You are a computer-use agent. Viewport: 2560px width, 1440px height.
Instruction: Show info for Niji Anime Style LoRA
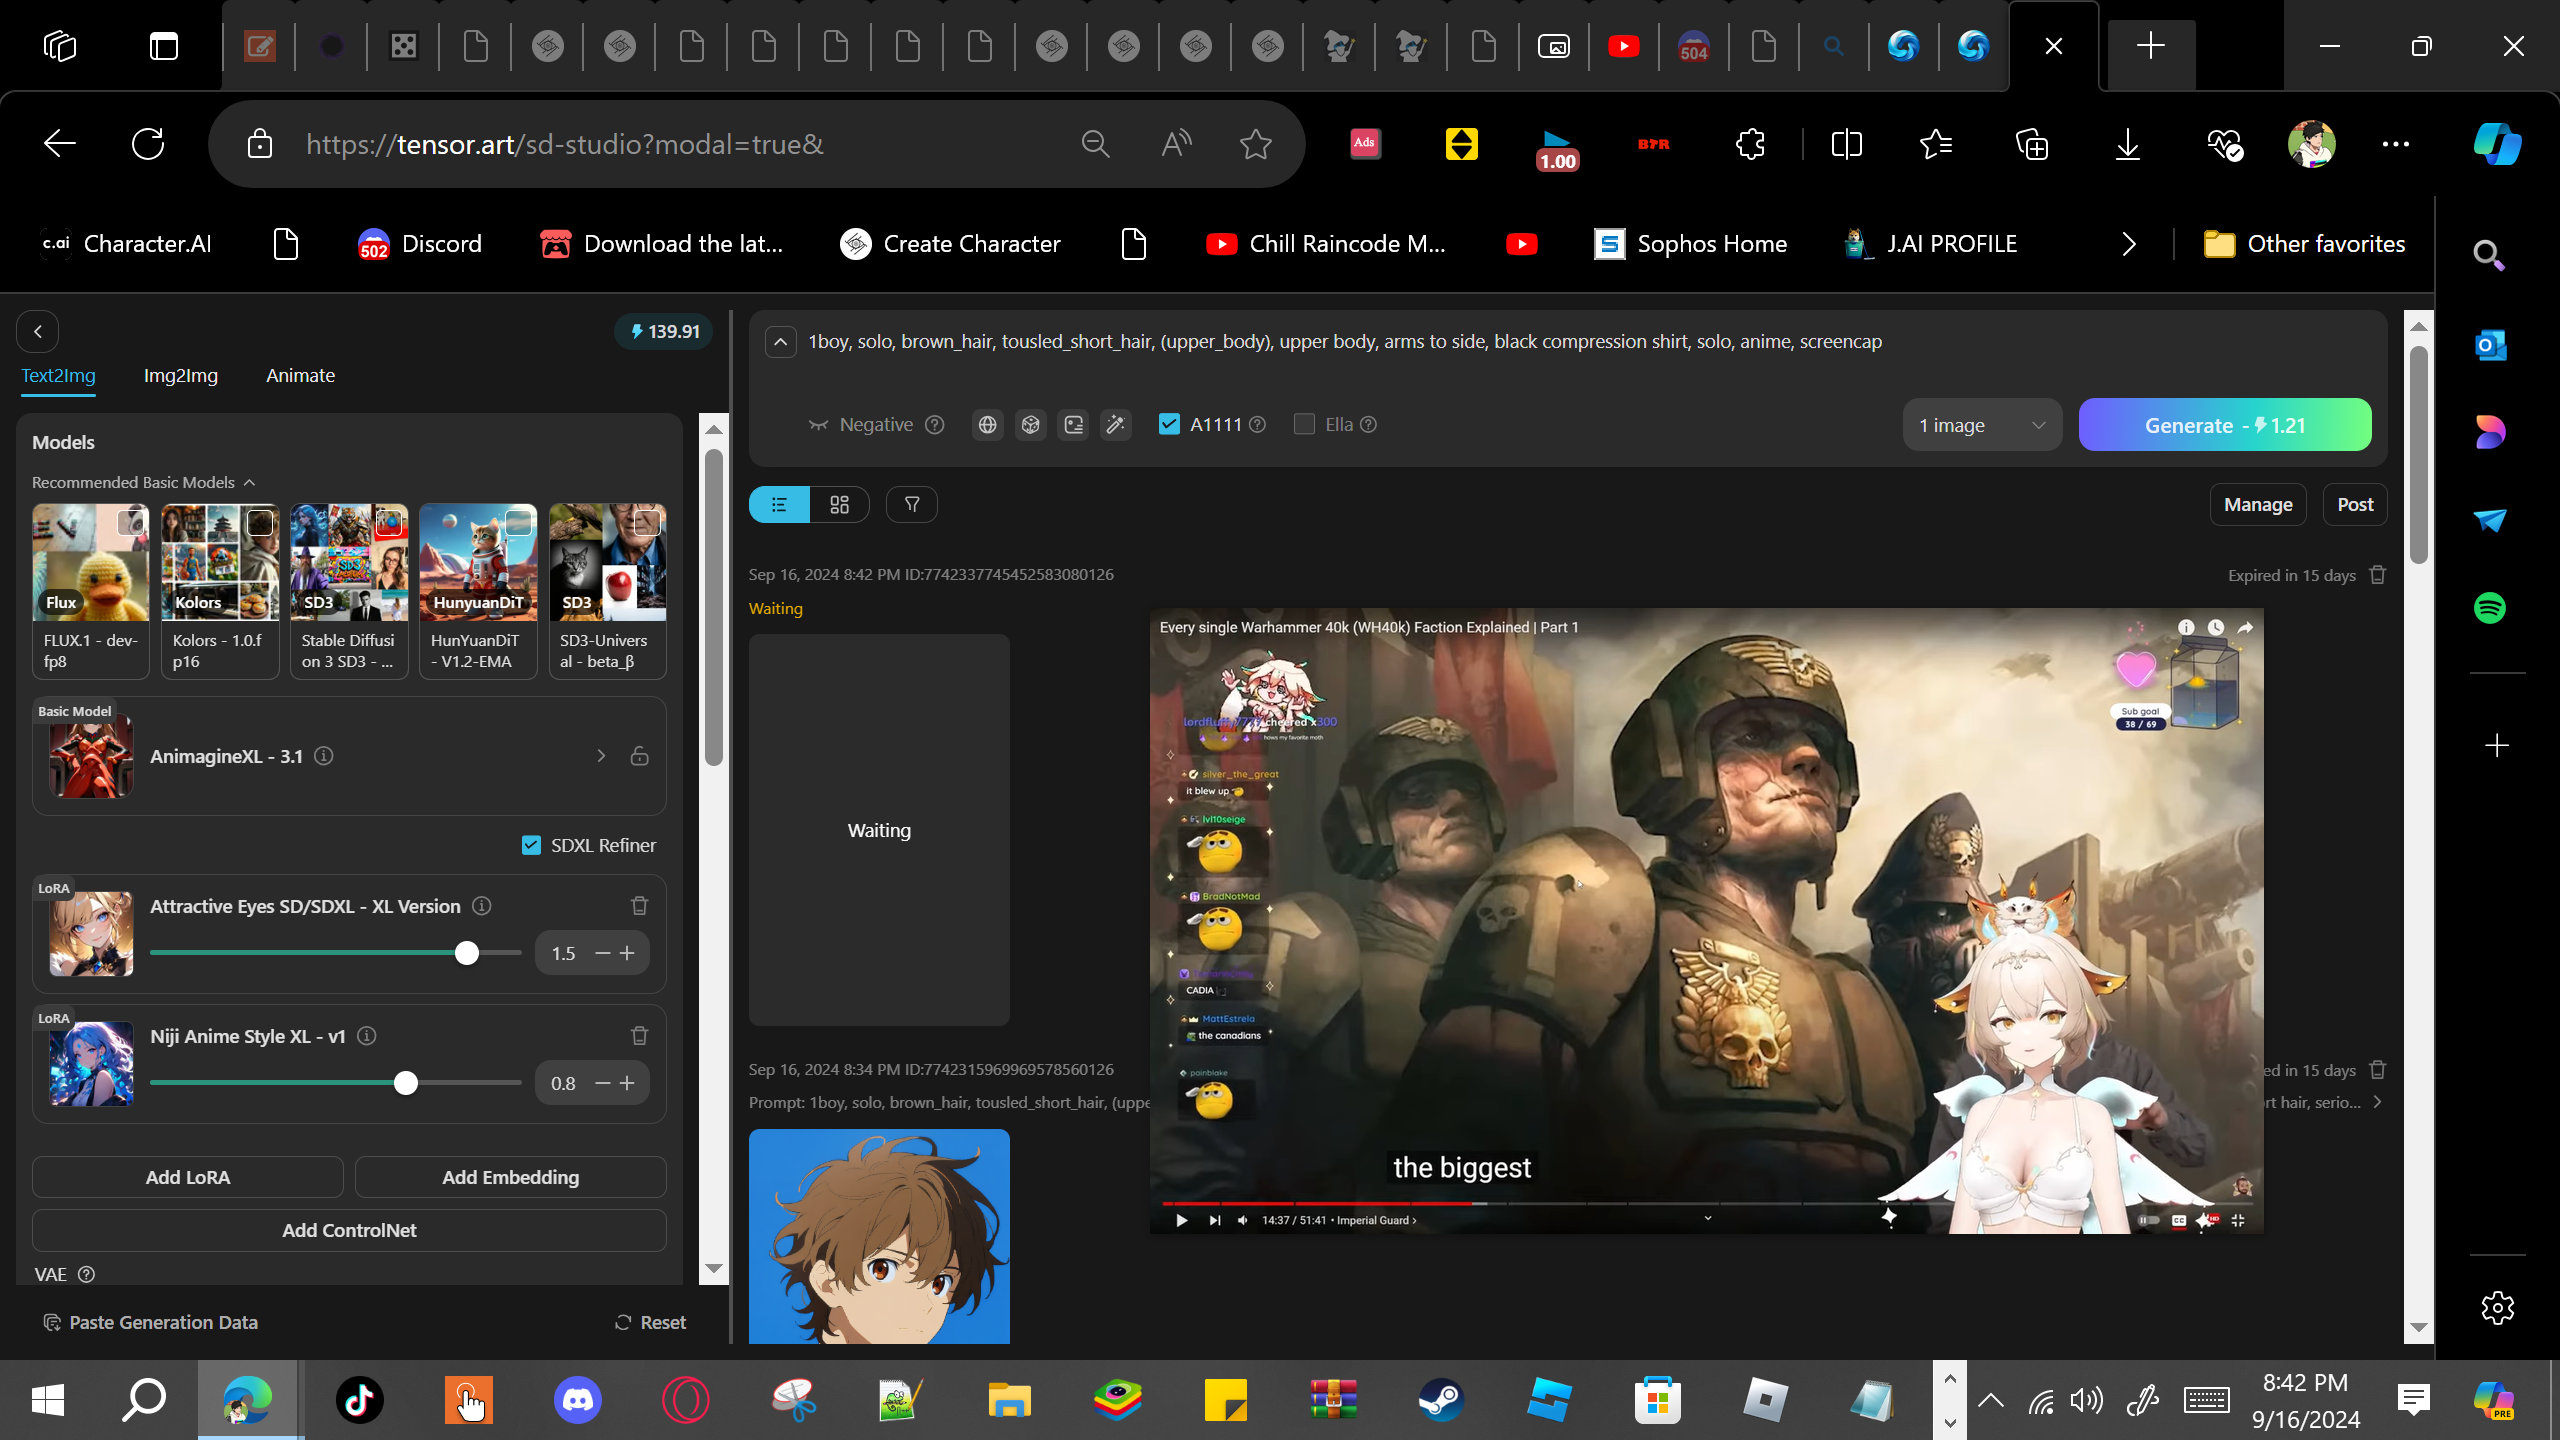(x=367, y=1036)
